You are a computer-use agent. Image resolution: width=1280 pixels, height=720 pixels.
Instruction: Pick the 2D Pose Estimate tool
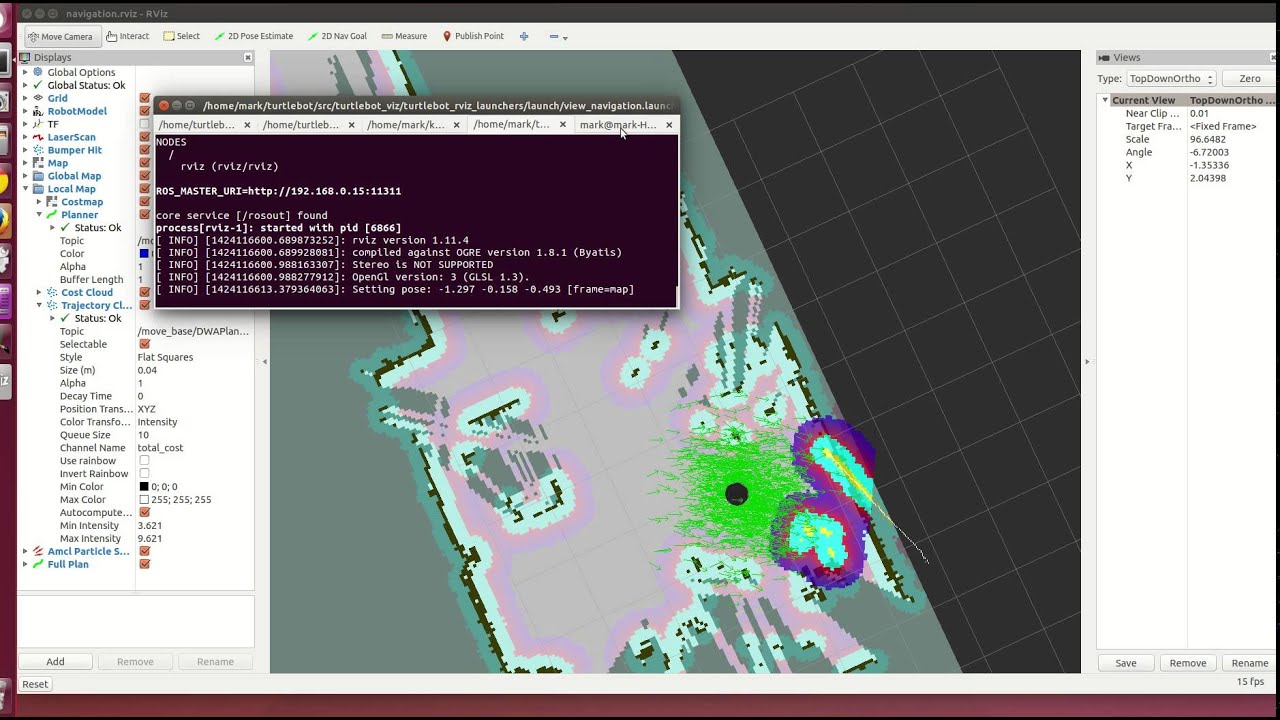pyautogui.click(x=253, y=36)
